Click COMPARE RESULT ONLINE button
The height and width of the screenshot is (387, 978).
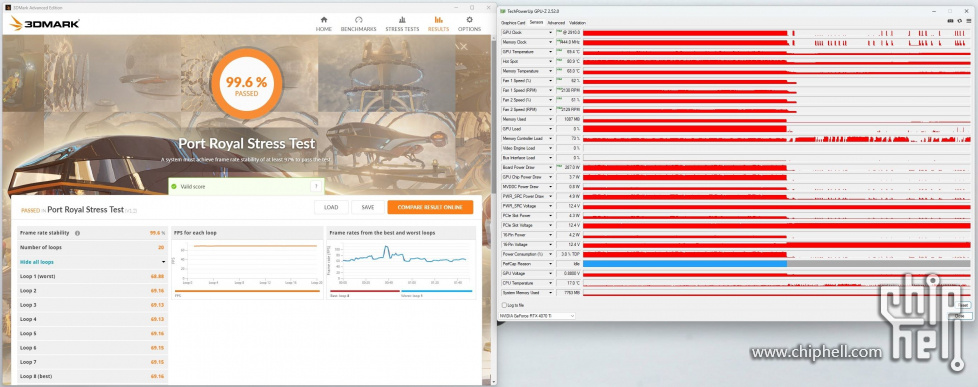[430, 207]
